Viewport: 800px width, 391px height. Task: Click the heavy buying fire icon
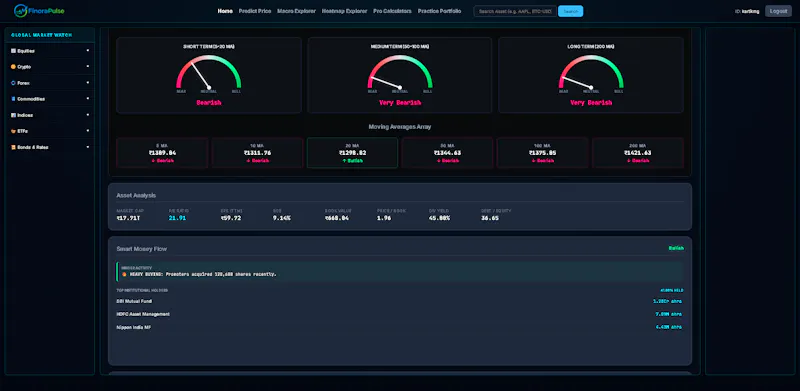click(124, 274)
